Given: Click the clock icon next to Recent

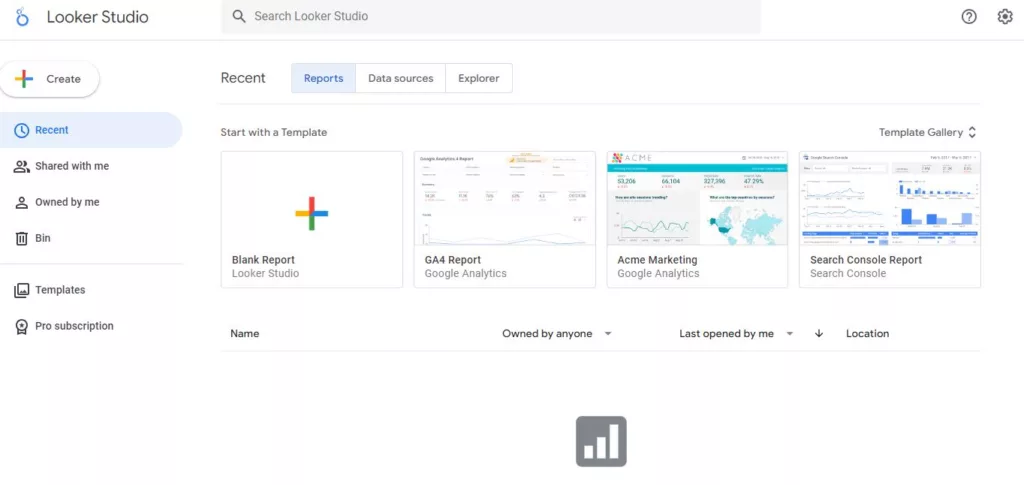Looking at the screenshot, I should tap(22, 130).
